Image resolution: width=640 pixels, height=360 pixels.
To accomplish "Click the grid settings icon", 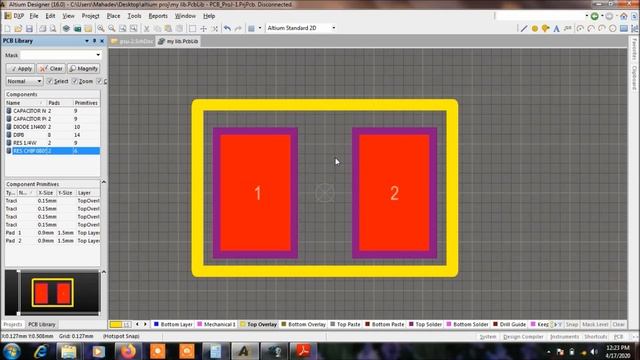I will (251, 29).
